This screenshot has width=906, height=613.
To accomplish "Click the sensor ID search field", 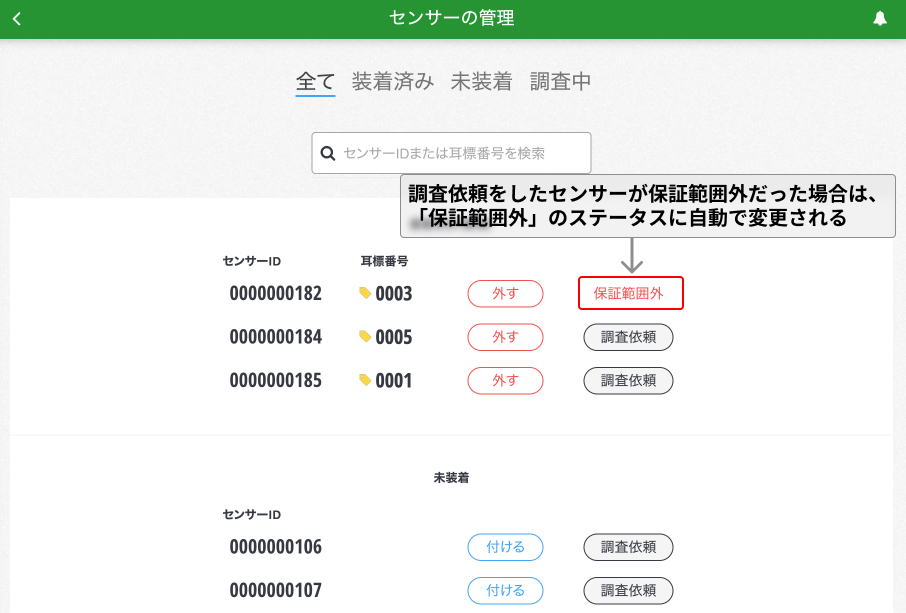I will 460,153.
